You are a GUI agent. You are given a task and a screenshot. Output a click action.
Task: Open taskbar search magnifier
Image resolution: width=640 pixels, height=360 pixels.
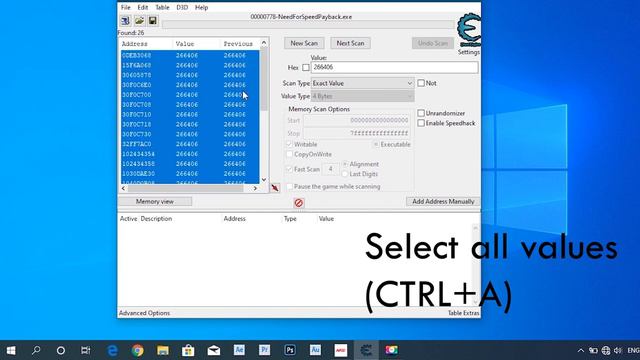click(36, 350)
